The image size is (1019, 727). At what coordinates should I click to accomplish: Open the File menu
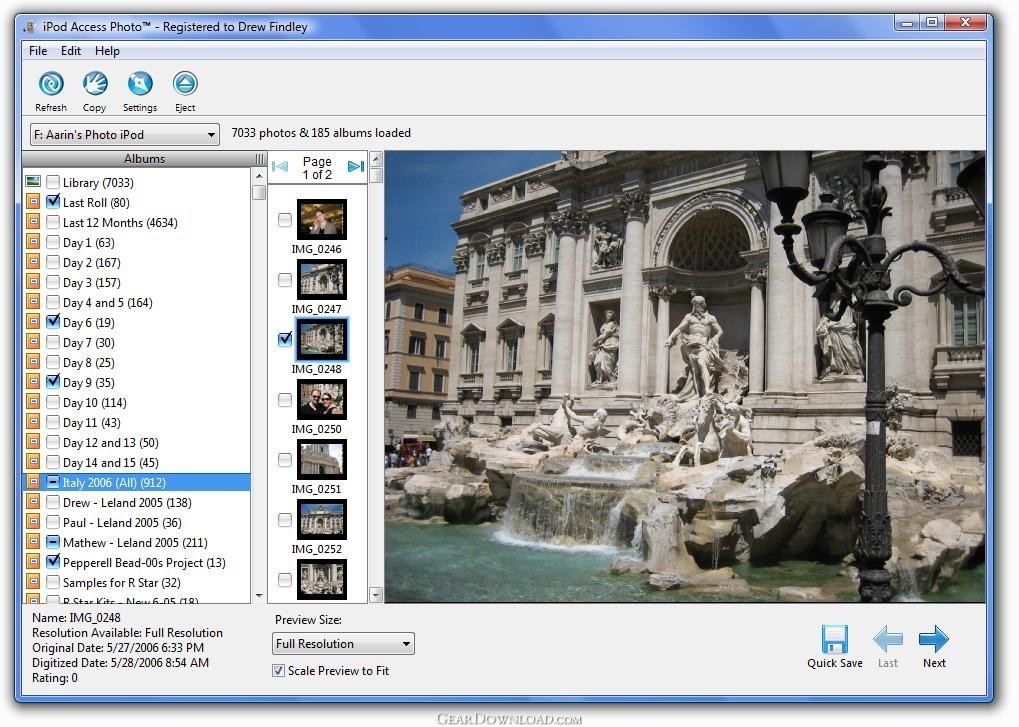click(x=38, y=51)
